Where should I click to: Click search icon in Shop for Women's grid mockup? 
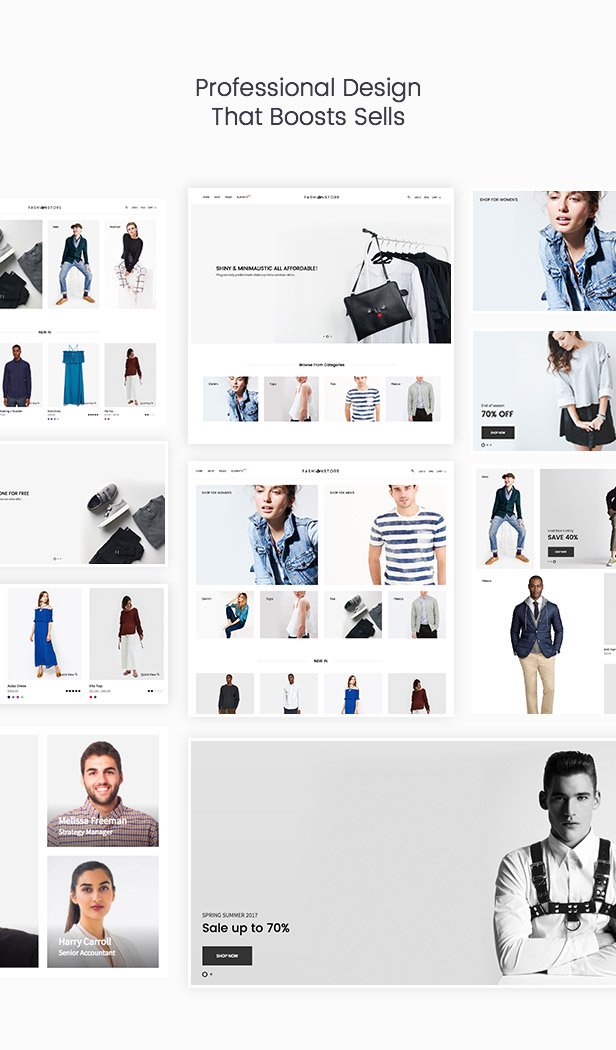coord(412,471)
